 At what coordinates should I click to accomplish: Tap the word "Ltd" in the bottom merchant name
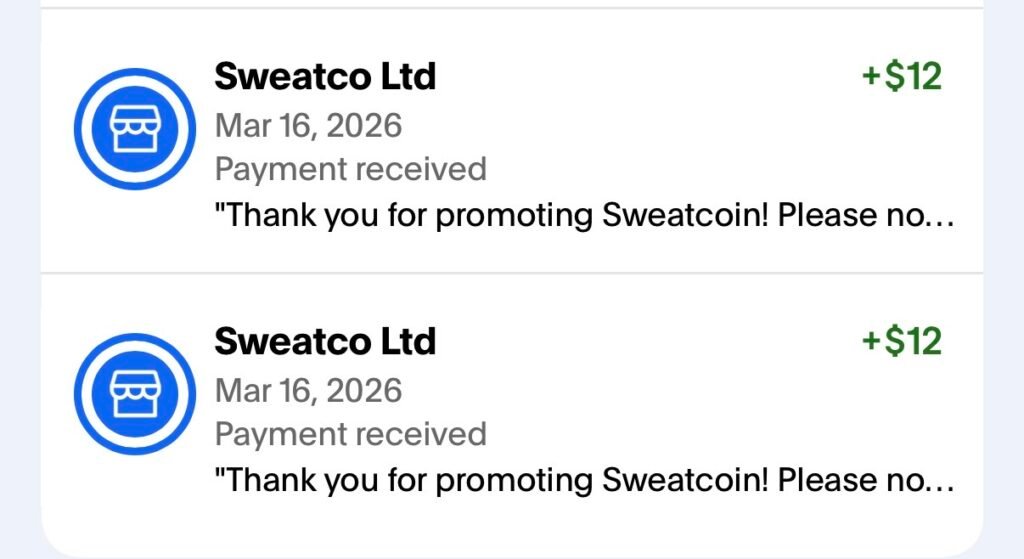[402, 342]
